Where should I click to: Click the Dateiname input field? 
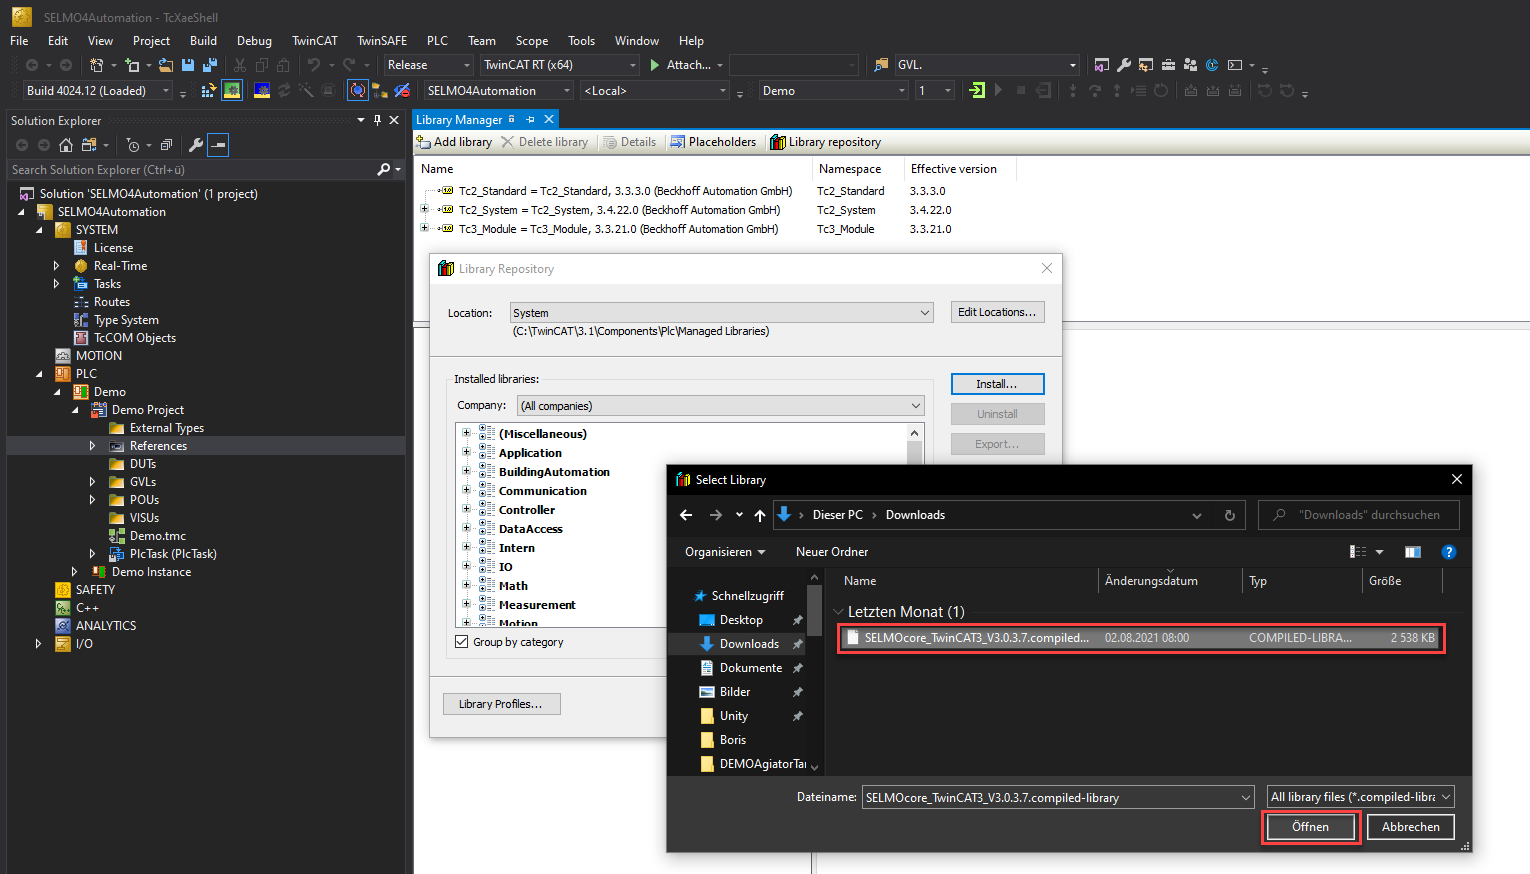click(x=1050, y=797)
